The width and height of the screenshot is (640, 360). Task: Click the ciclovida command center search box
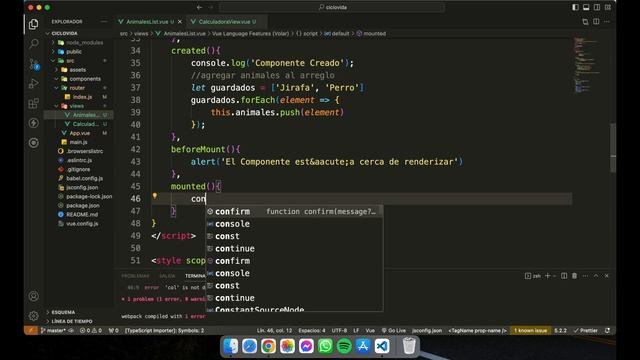pyautogui.click(x=332, y=7)
